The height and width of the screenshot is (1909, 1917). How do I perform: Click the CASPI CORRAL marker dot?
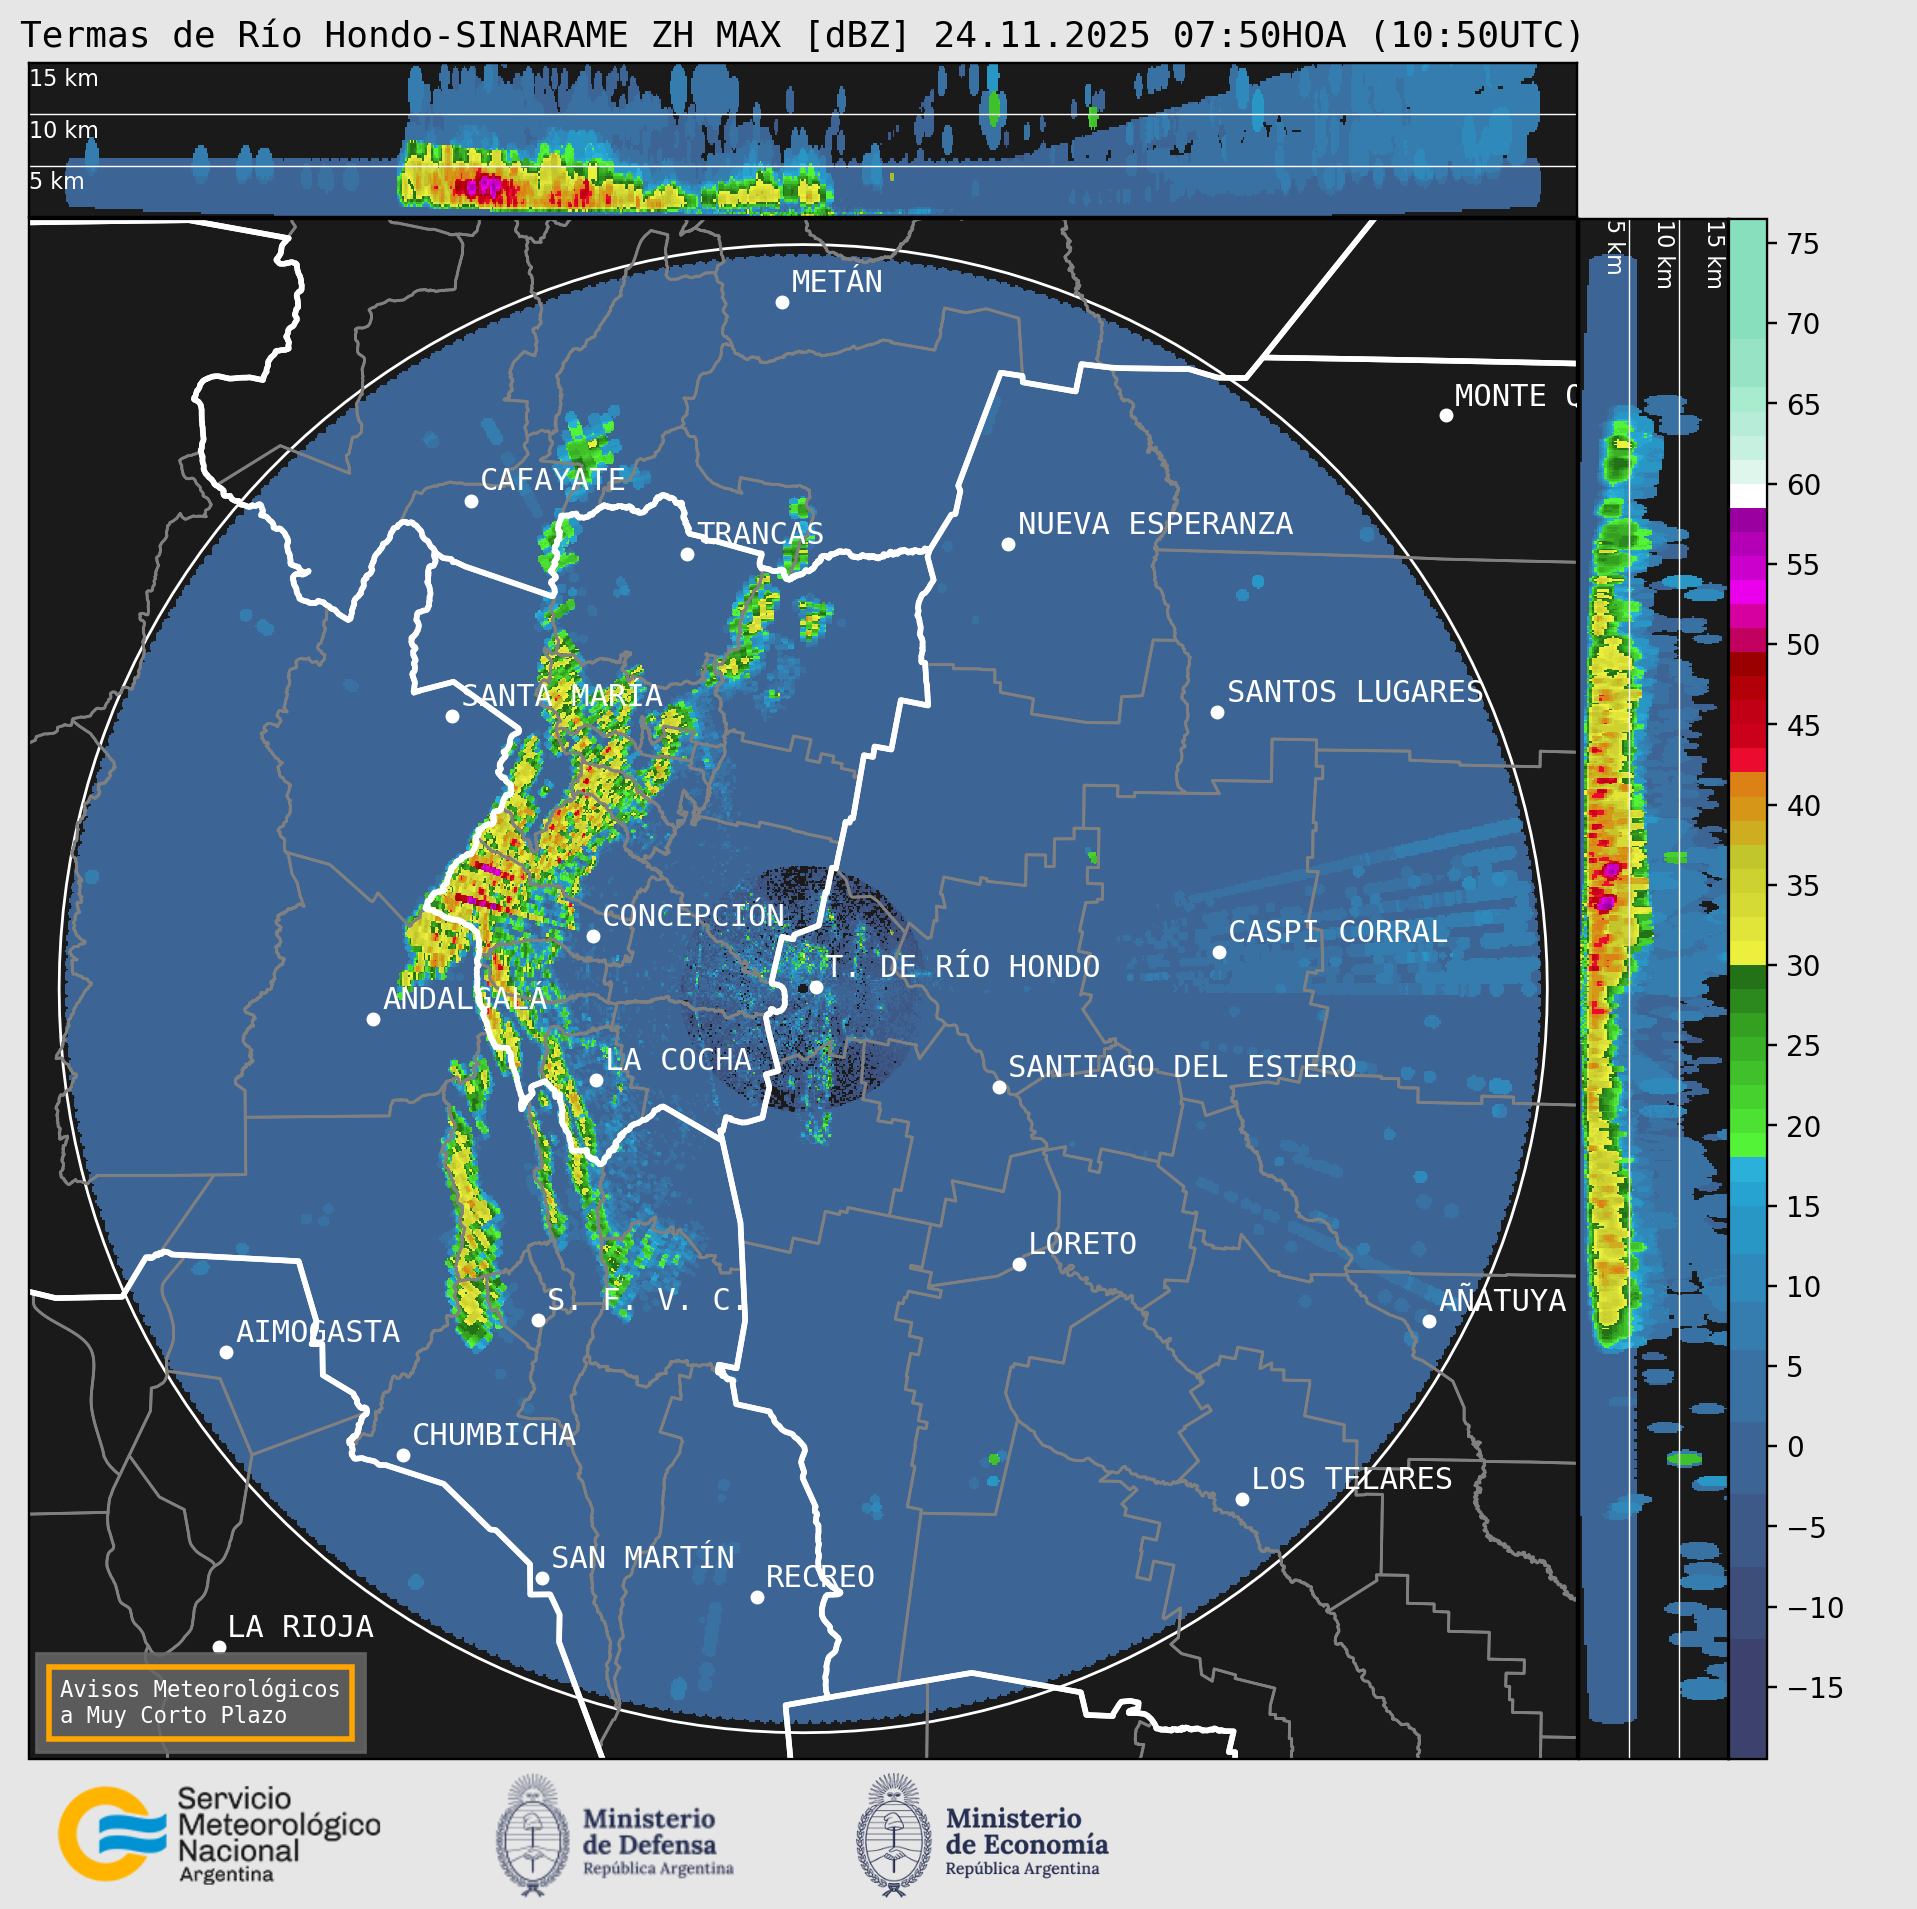click(1219, 952)
